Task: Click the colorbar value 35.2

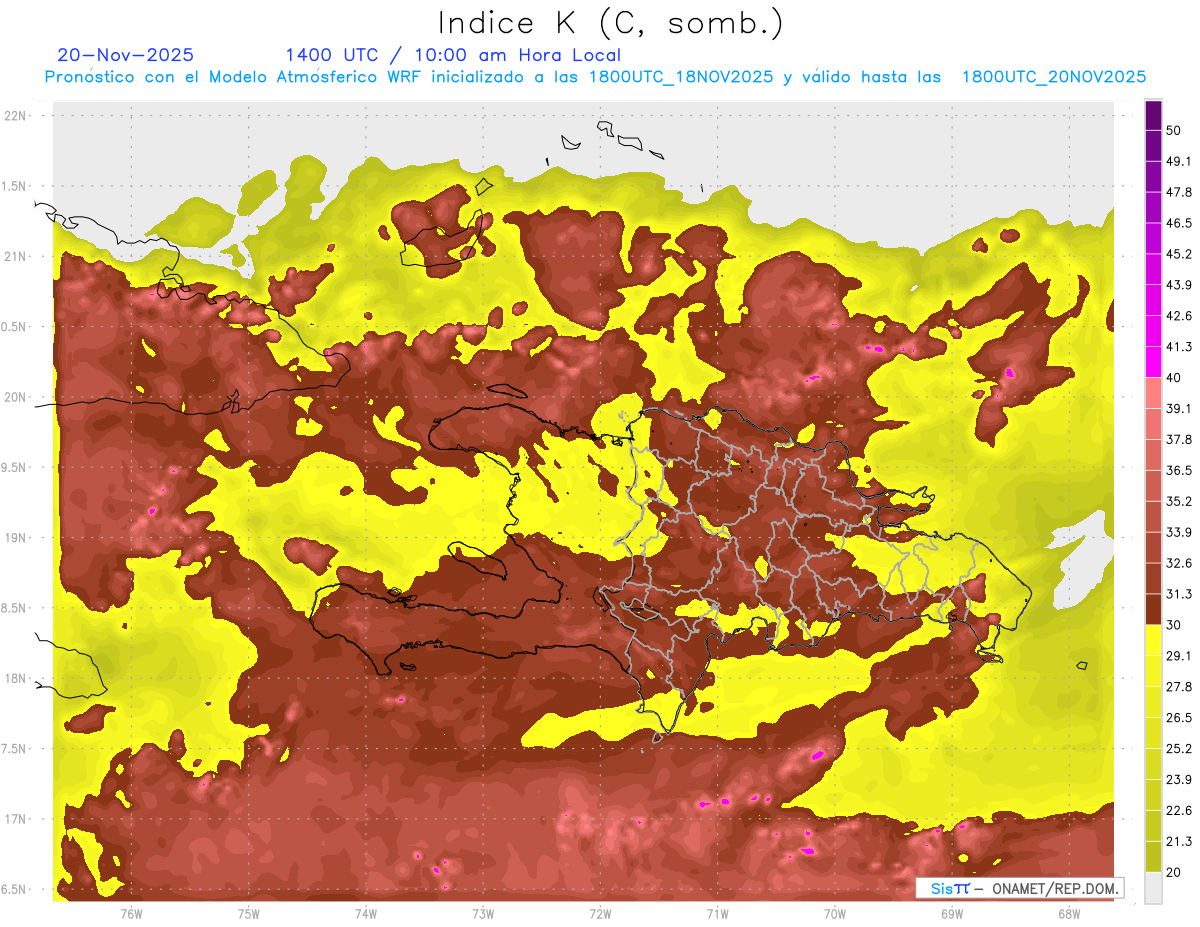Action: tap(1178, 501)
